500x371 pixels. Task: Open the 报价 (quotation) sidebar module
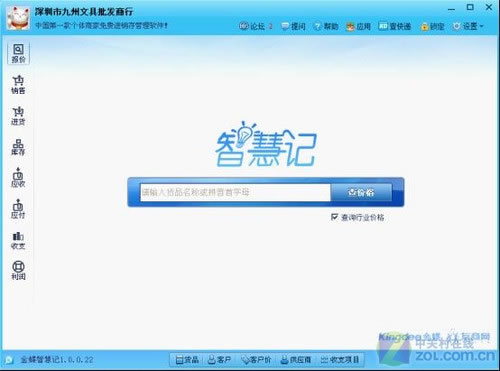18,53
